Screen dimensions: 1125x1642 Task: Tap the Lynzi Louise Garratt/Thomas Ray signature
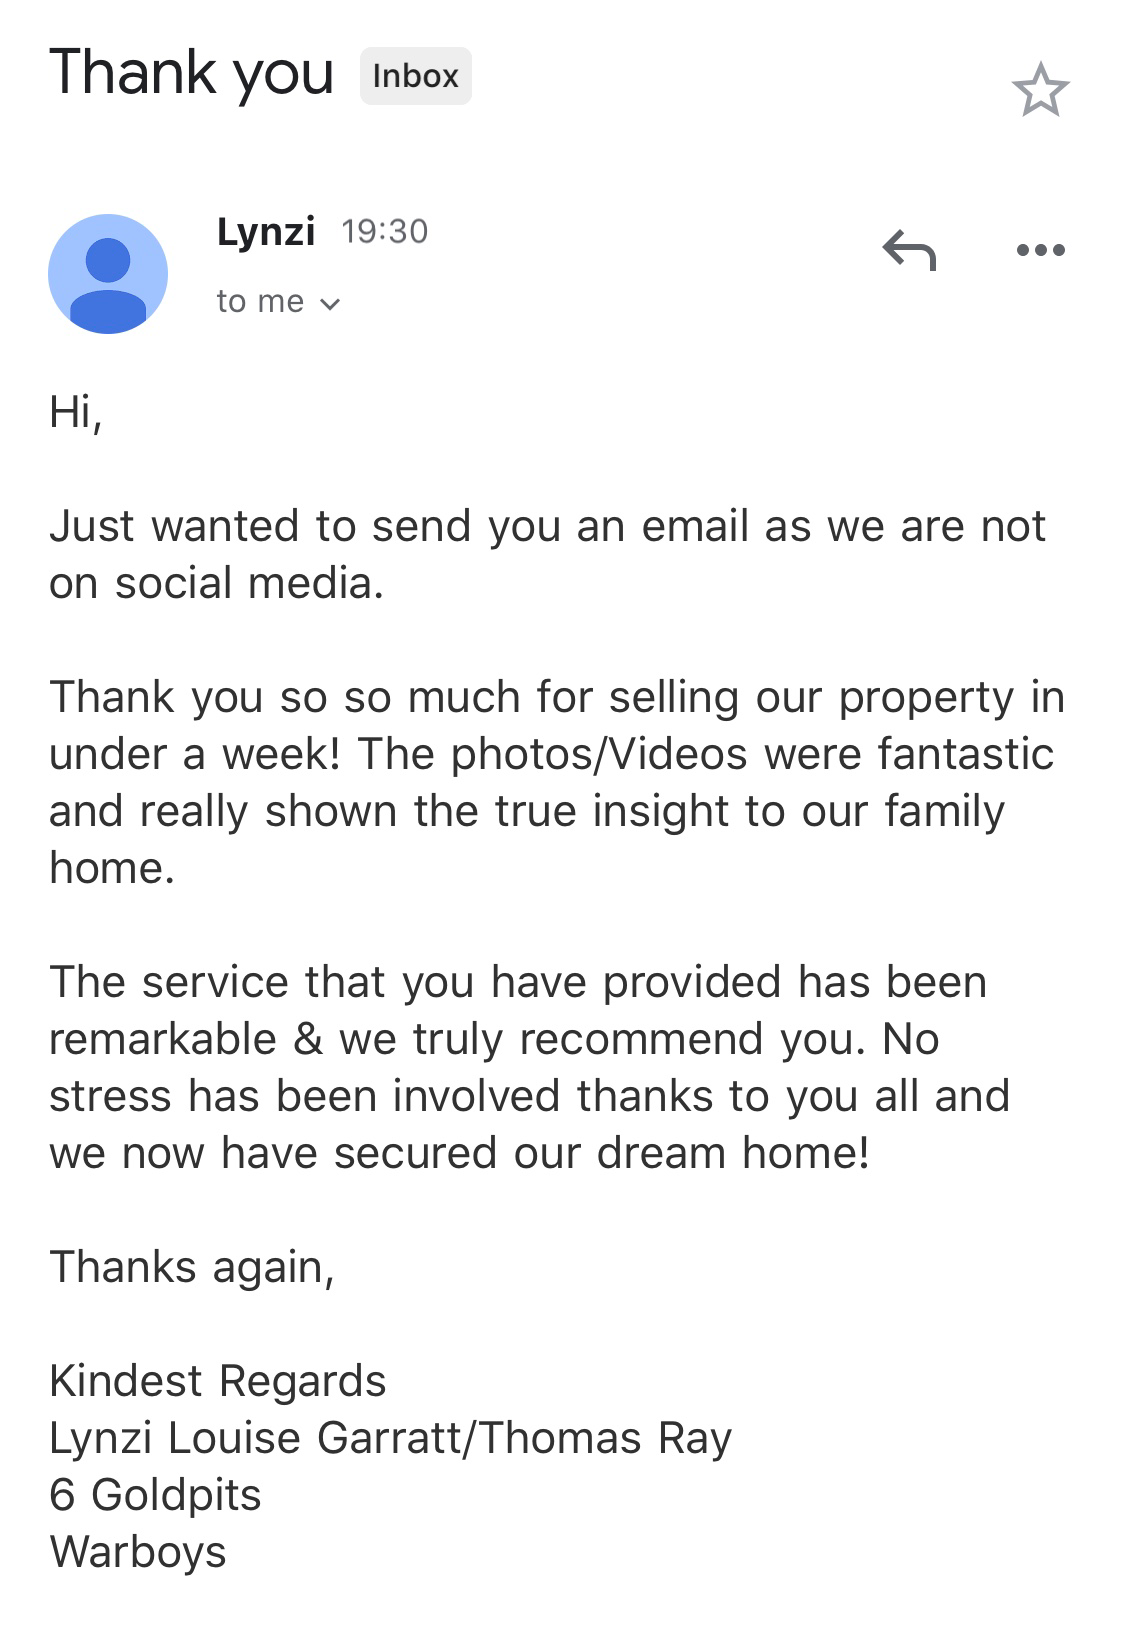point(390,1438)
